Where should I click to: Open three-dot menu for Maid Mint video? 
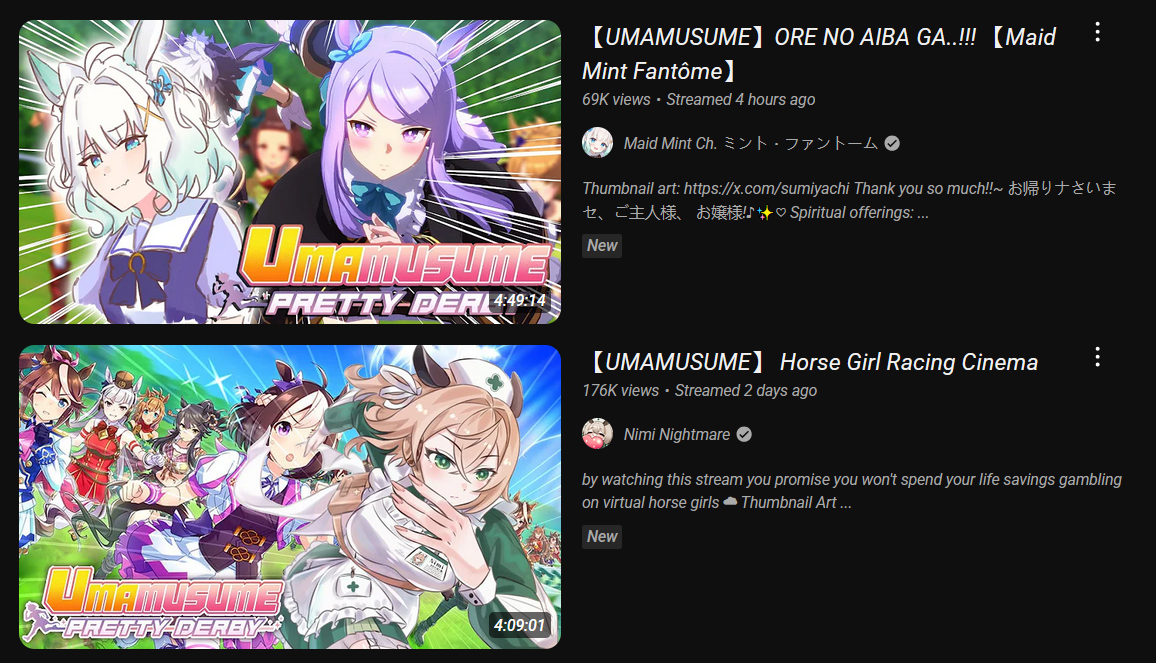click(x=1097, y=32)
